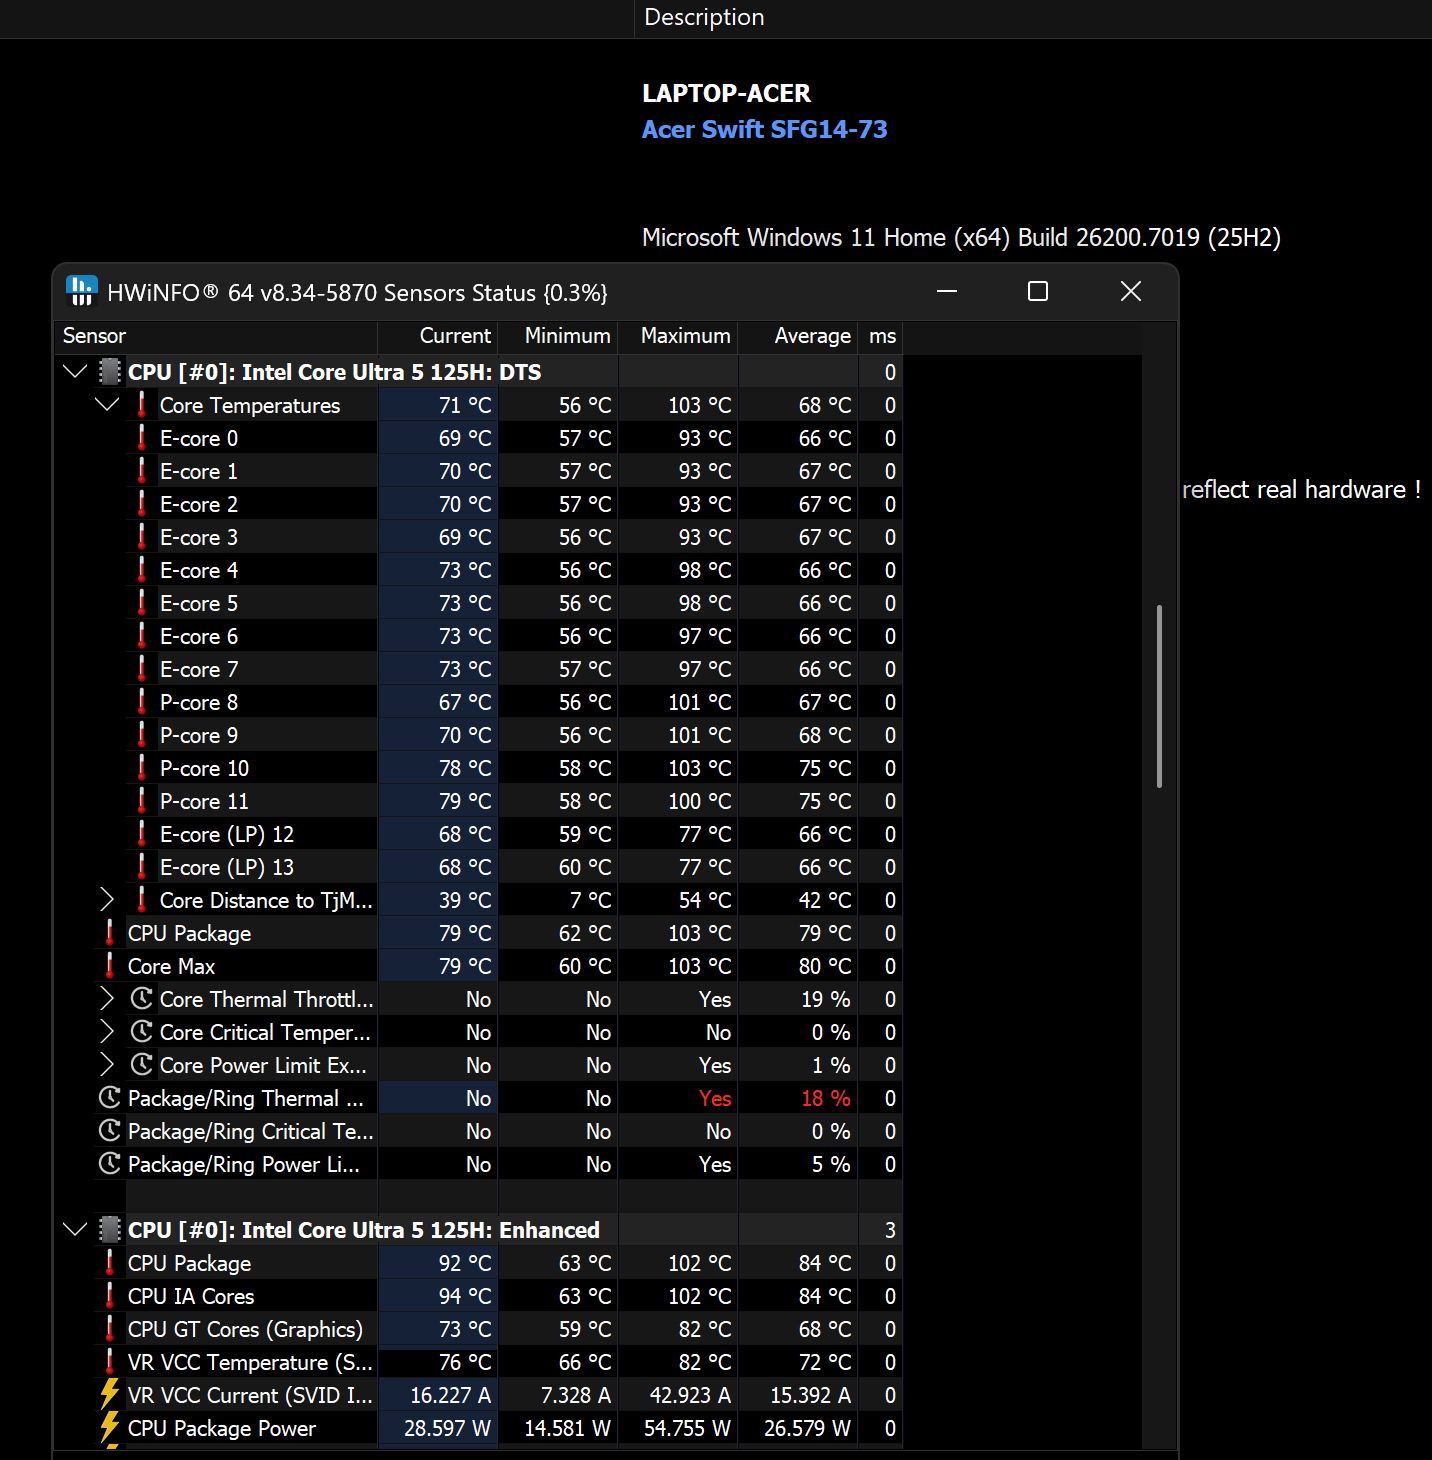Click lightning icon beside CPU Package Power
This screenshot has height=1460, width=1432.
coord(110,1428)
